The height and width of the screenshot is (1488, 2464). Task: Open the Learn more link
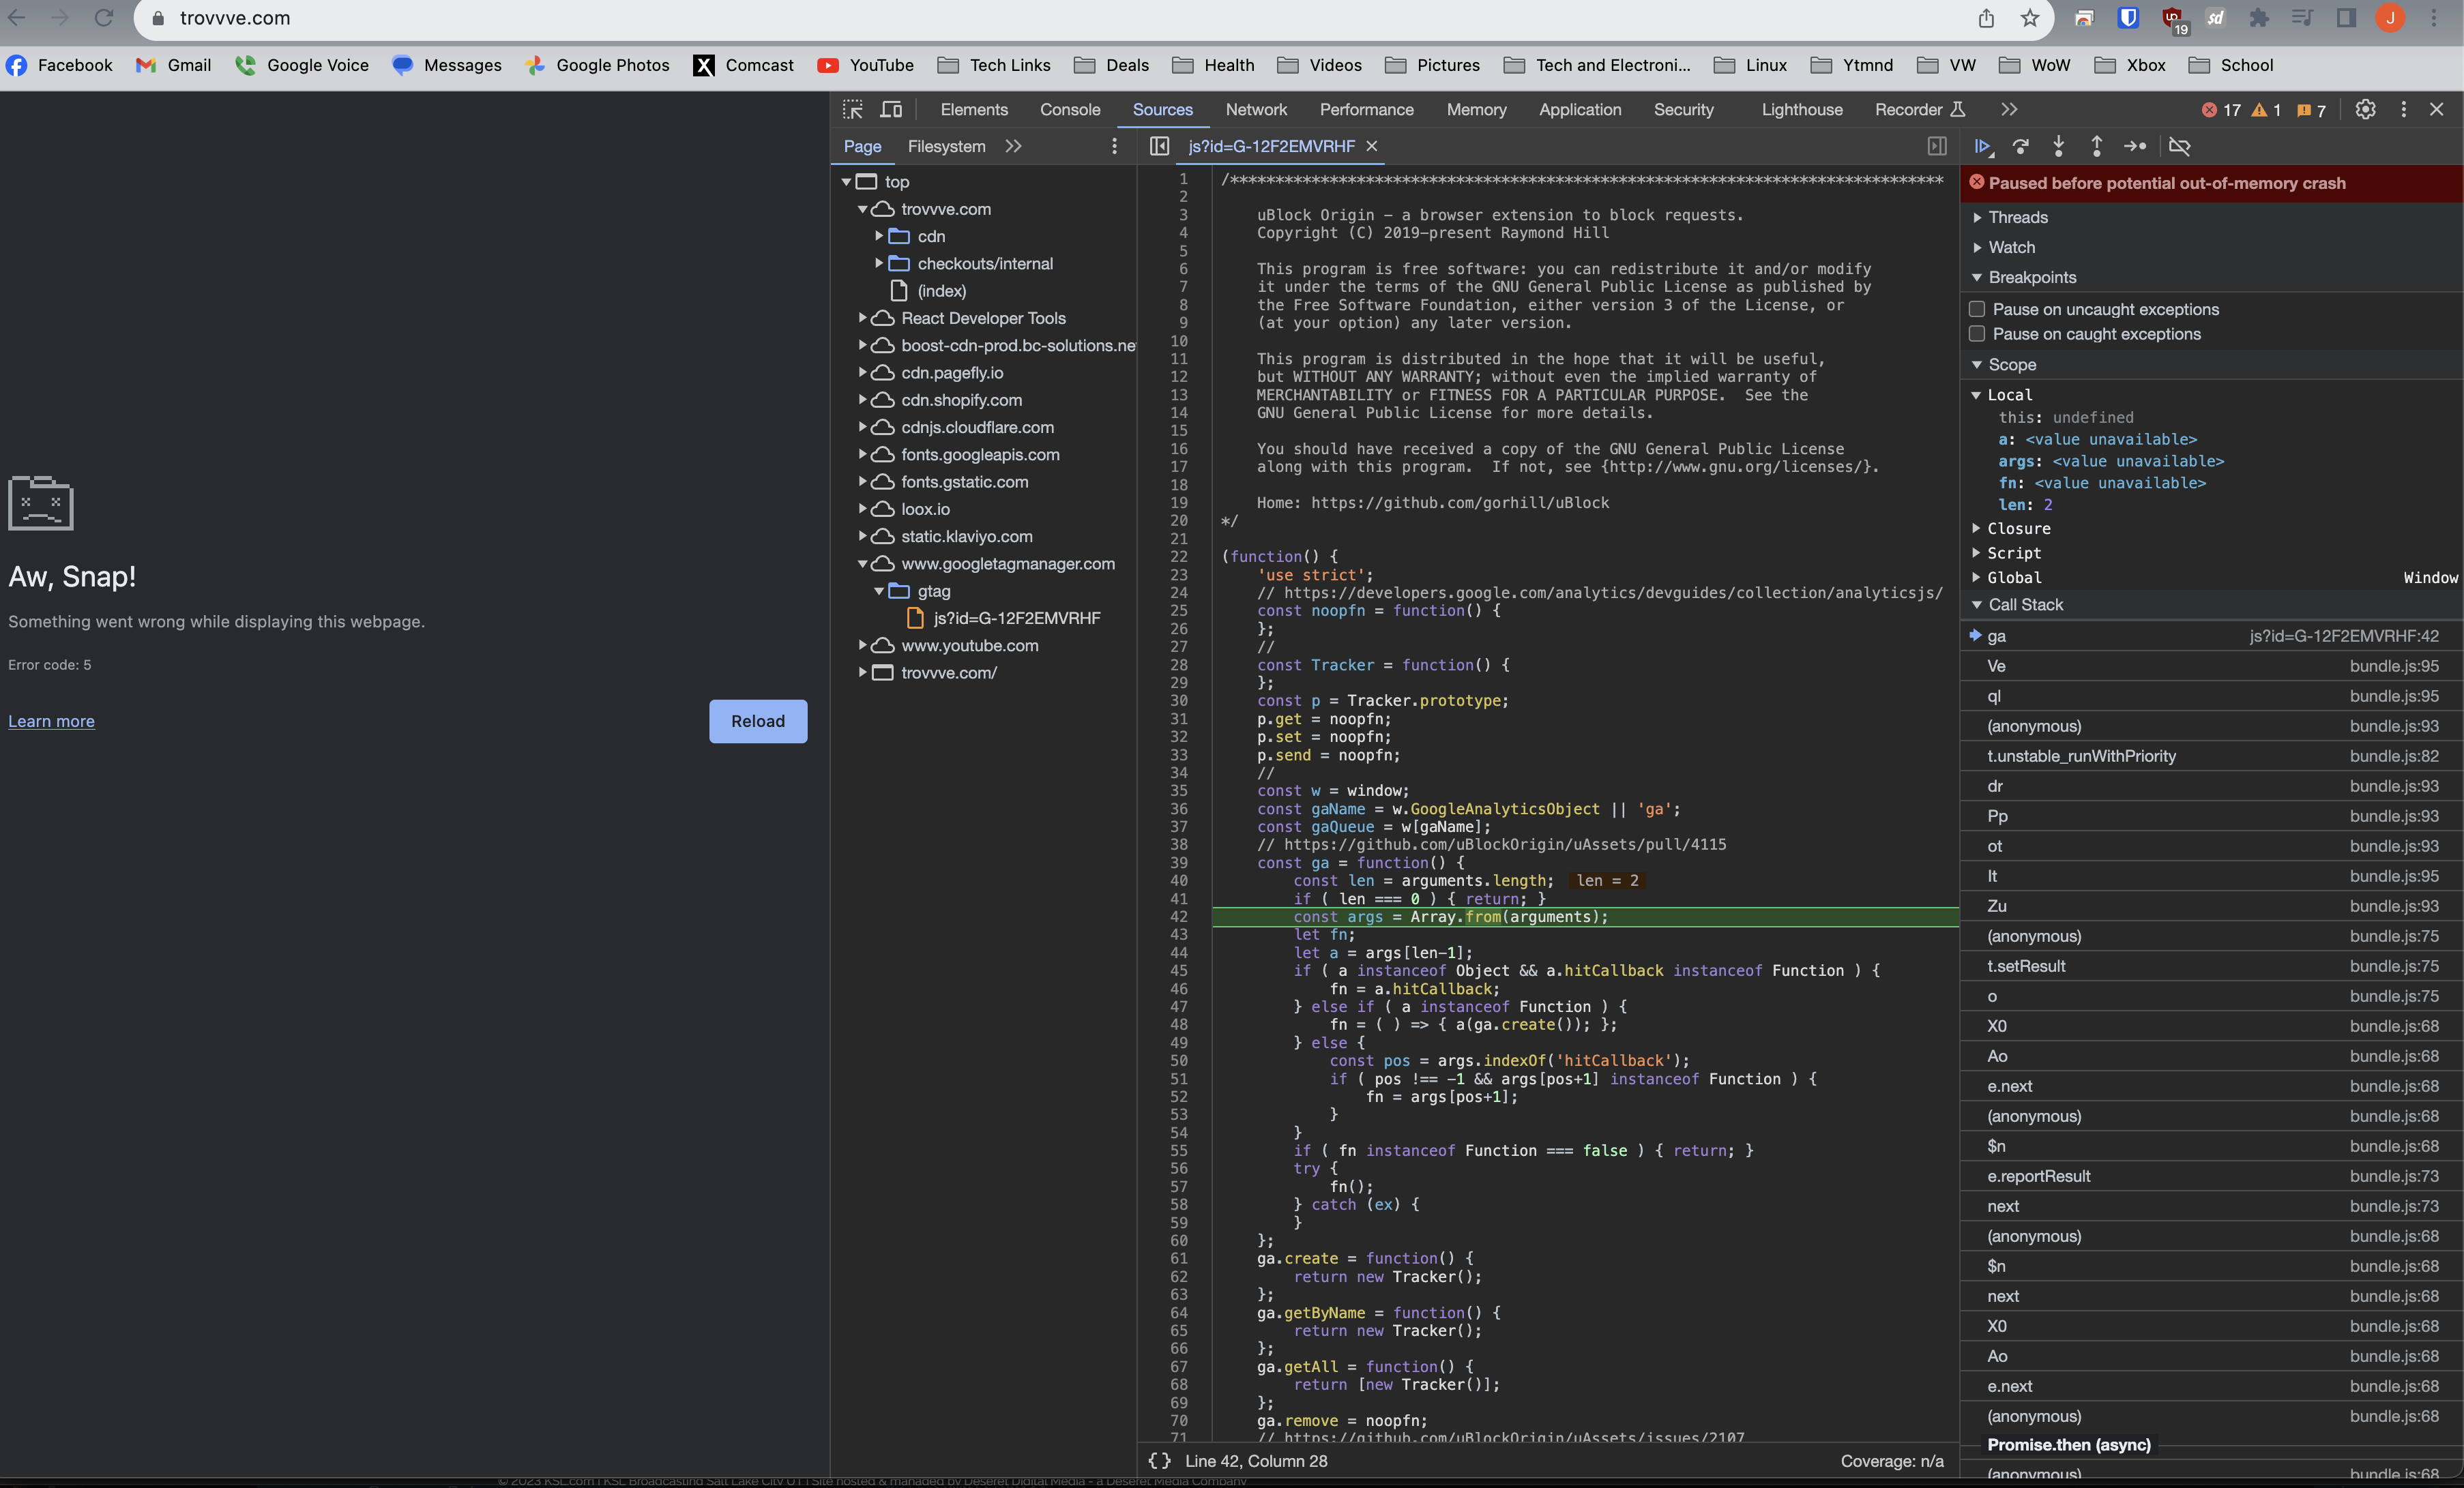pos(51,720)
